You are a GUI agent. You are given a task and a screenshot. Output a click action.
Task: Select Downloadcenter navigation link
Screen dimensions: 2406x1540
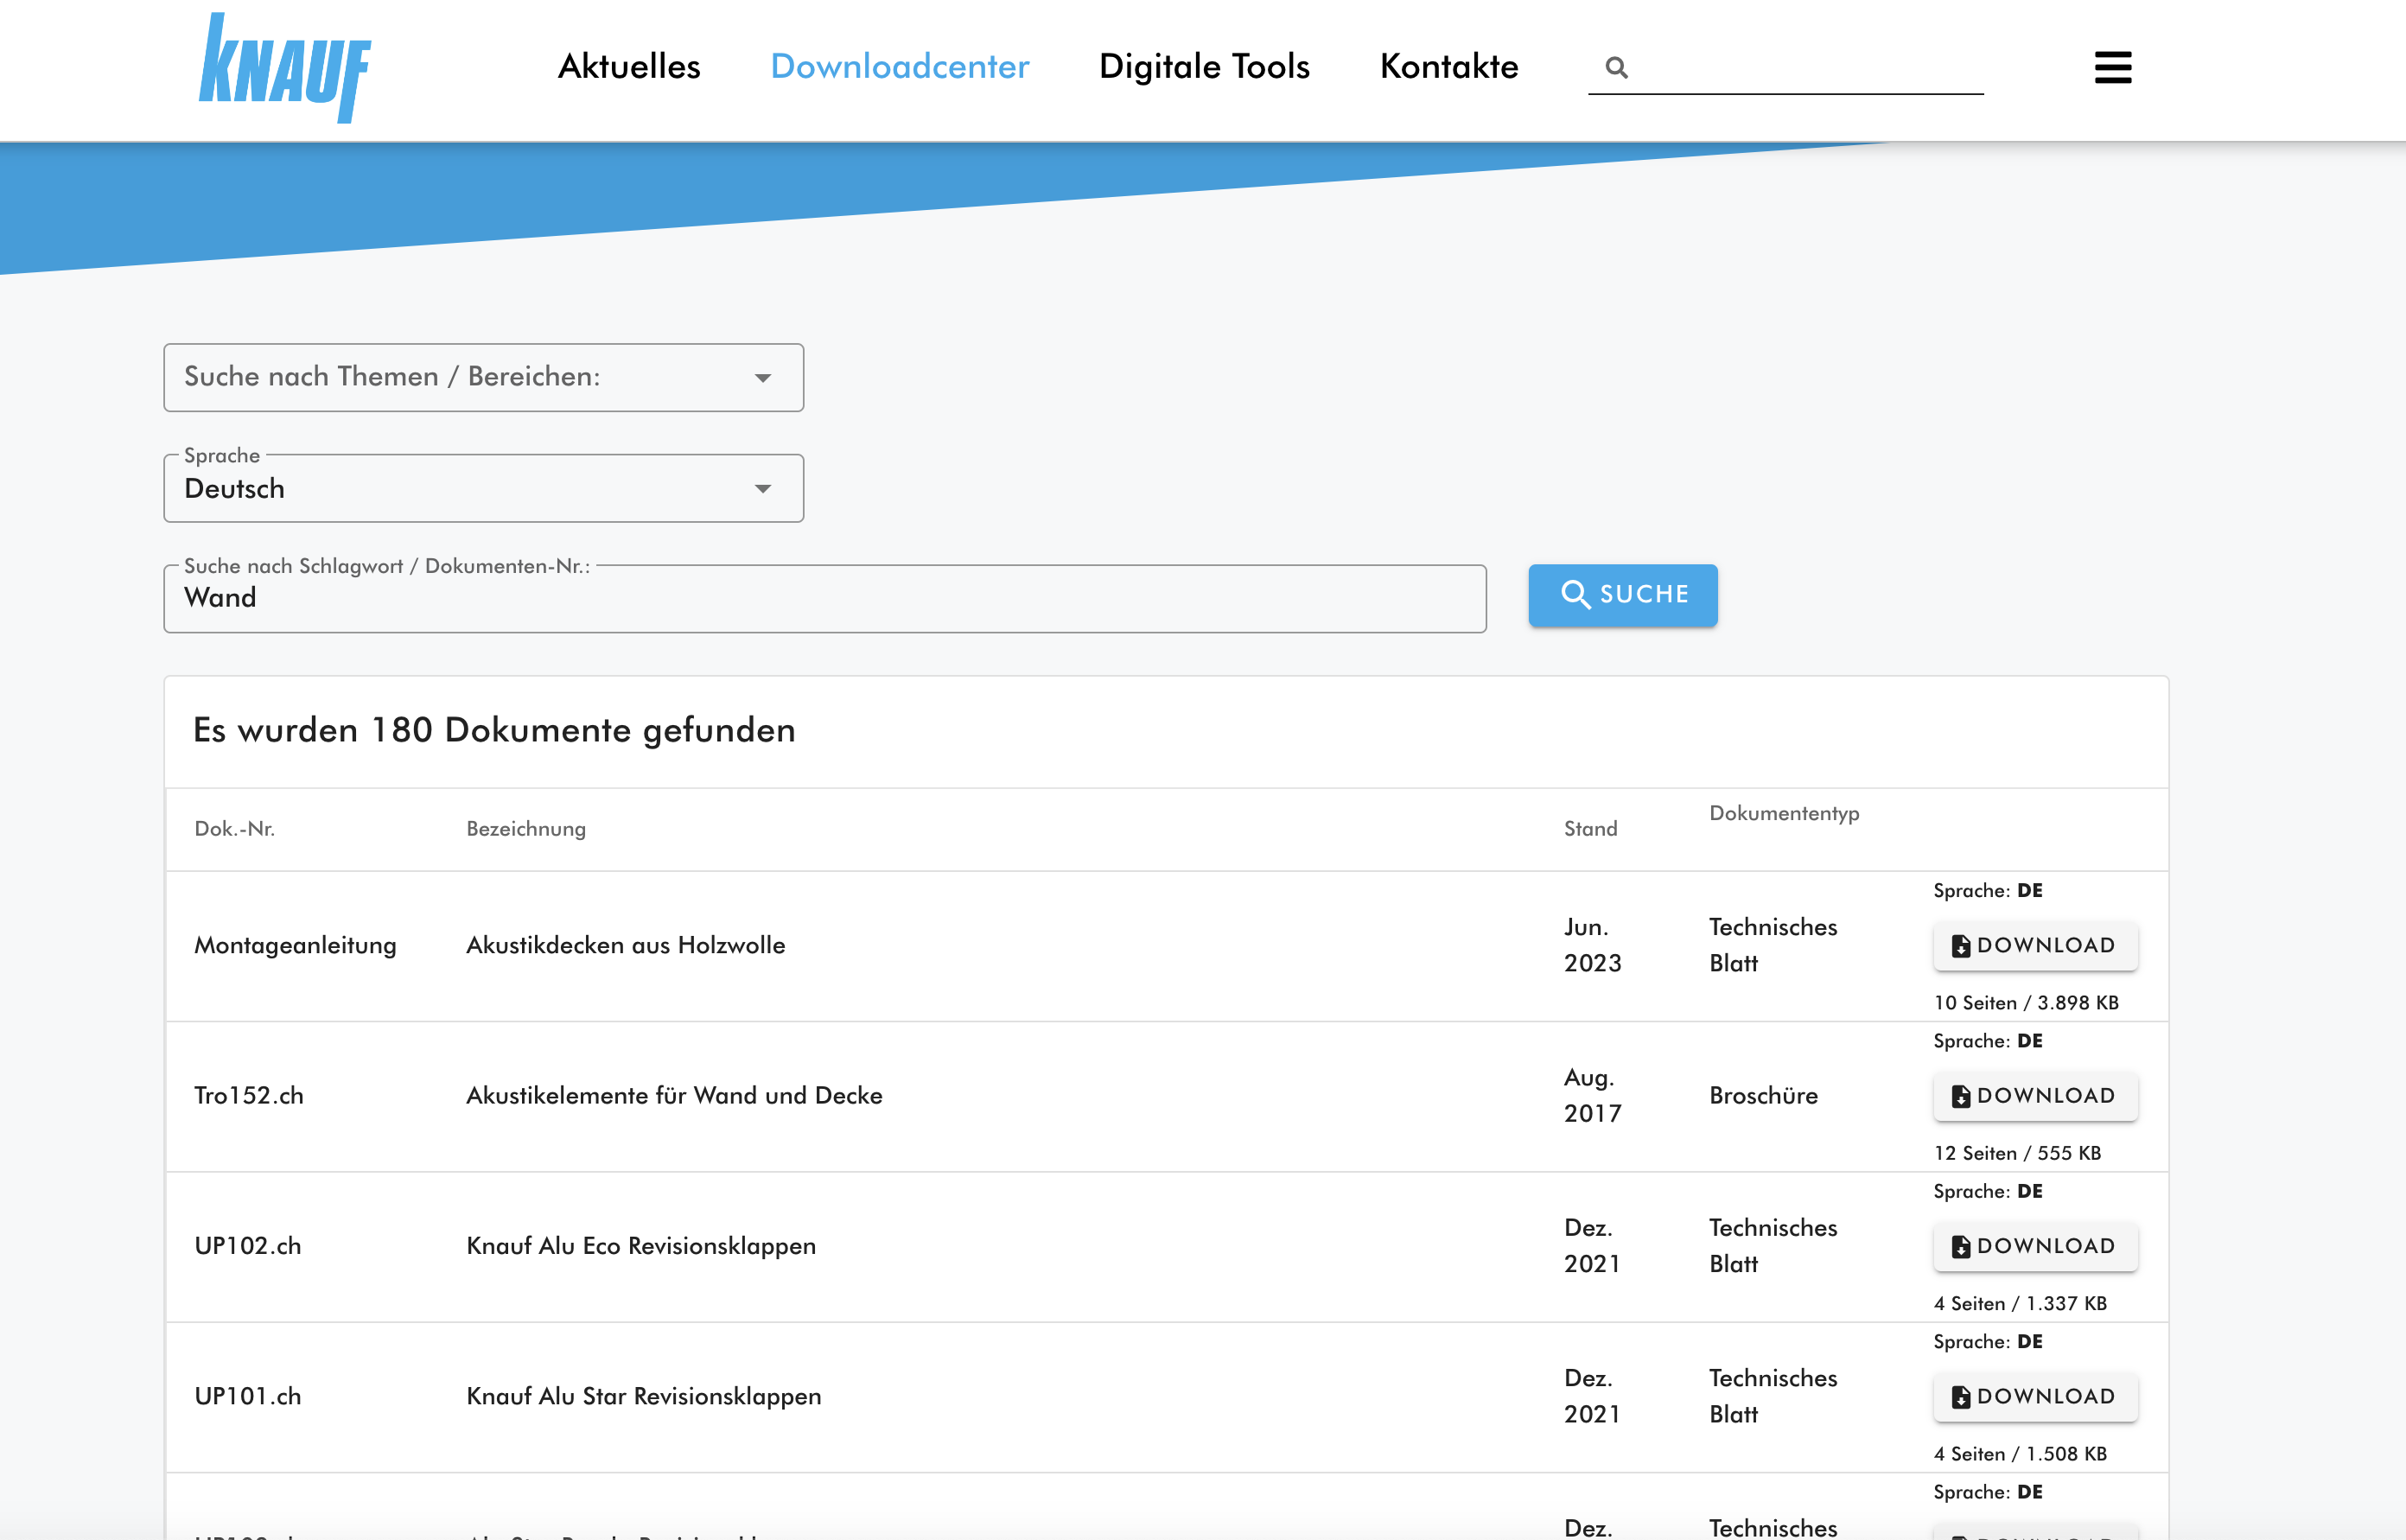(899, 66)
